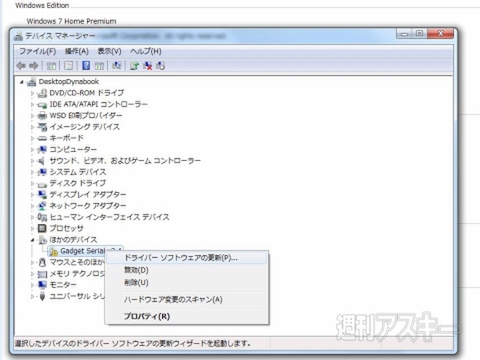Open the blue Help toolbar icon
This screenshot has height=360, width=480.
pyautogui.click(x=86, y=66)
